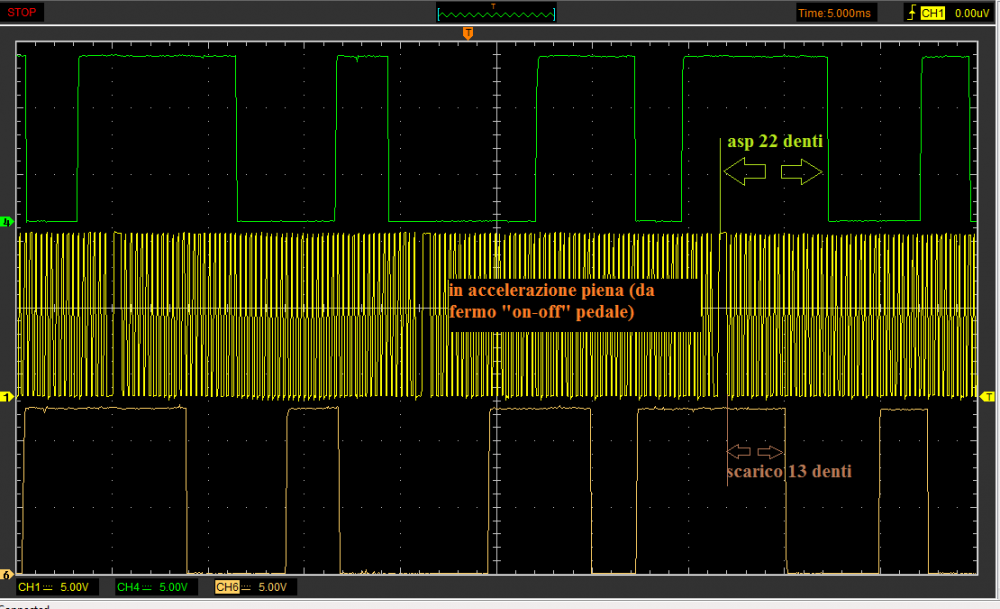Click the rising edge trigger icon
Viewport: 1000px width, 609px height.
tap(910, 13)
